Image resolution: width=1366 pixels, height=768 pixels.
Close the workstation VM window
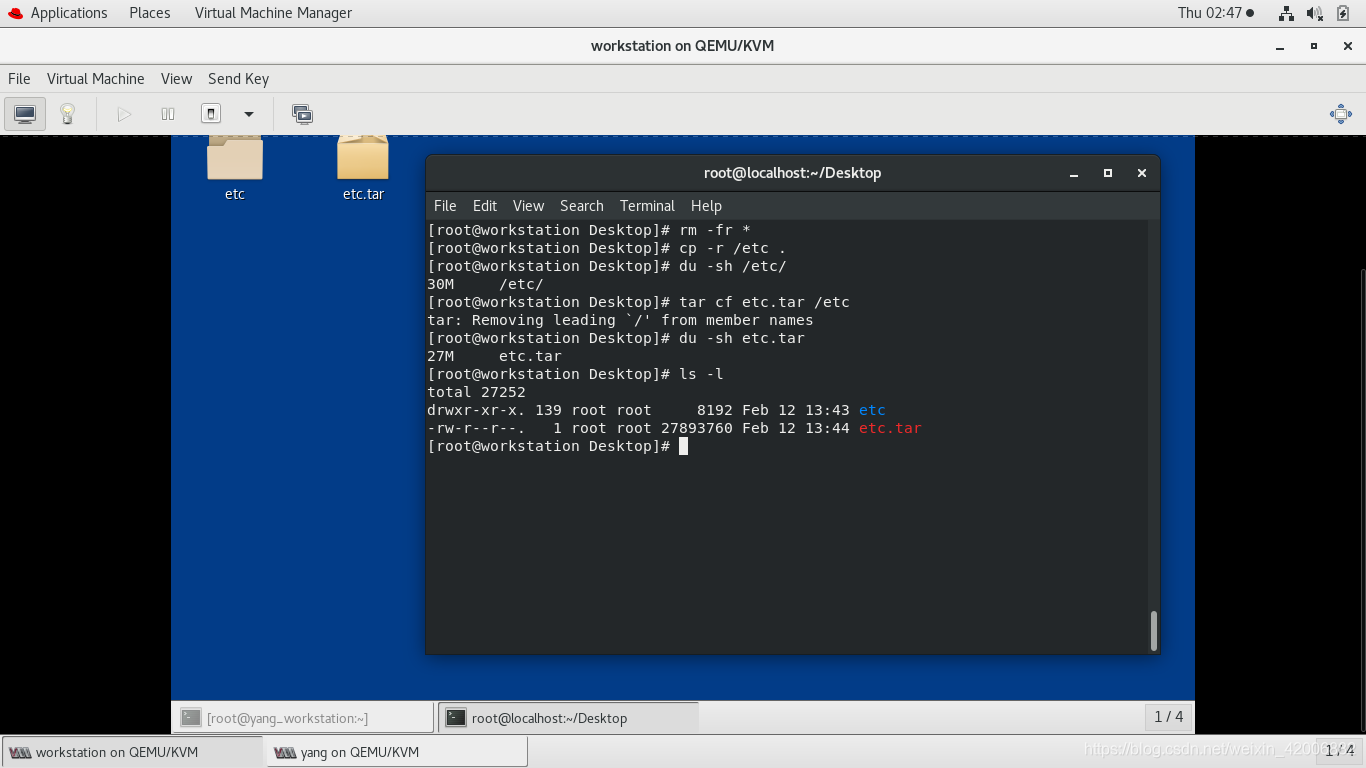pyautogui.click(x=1346, y=46)
